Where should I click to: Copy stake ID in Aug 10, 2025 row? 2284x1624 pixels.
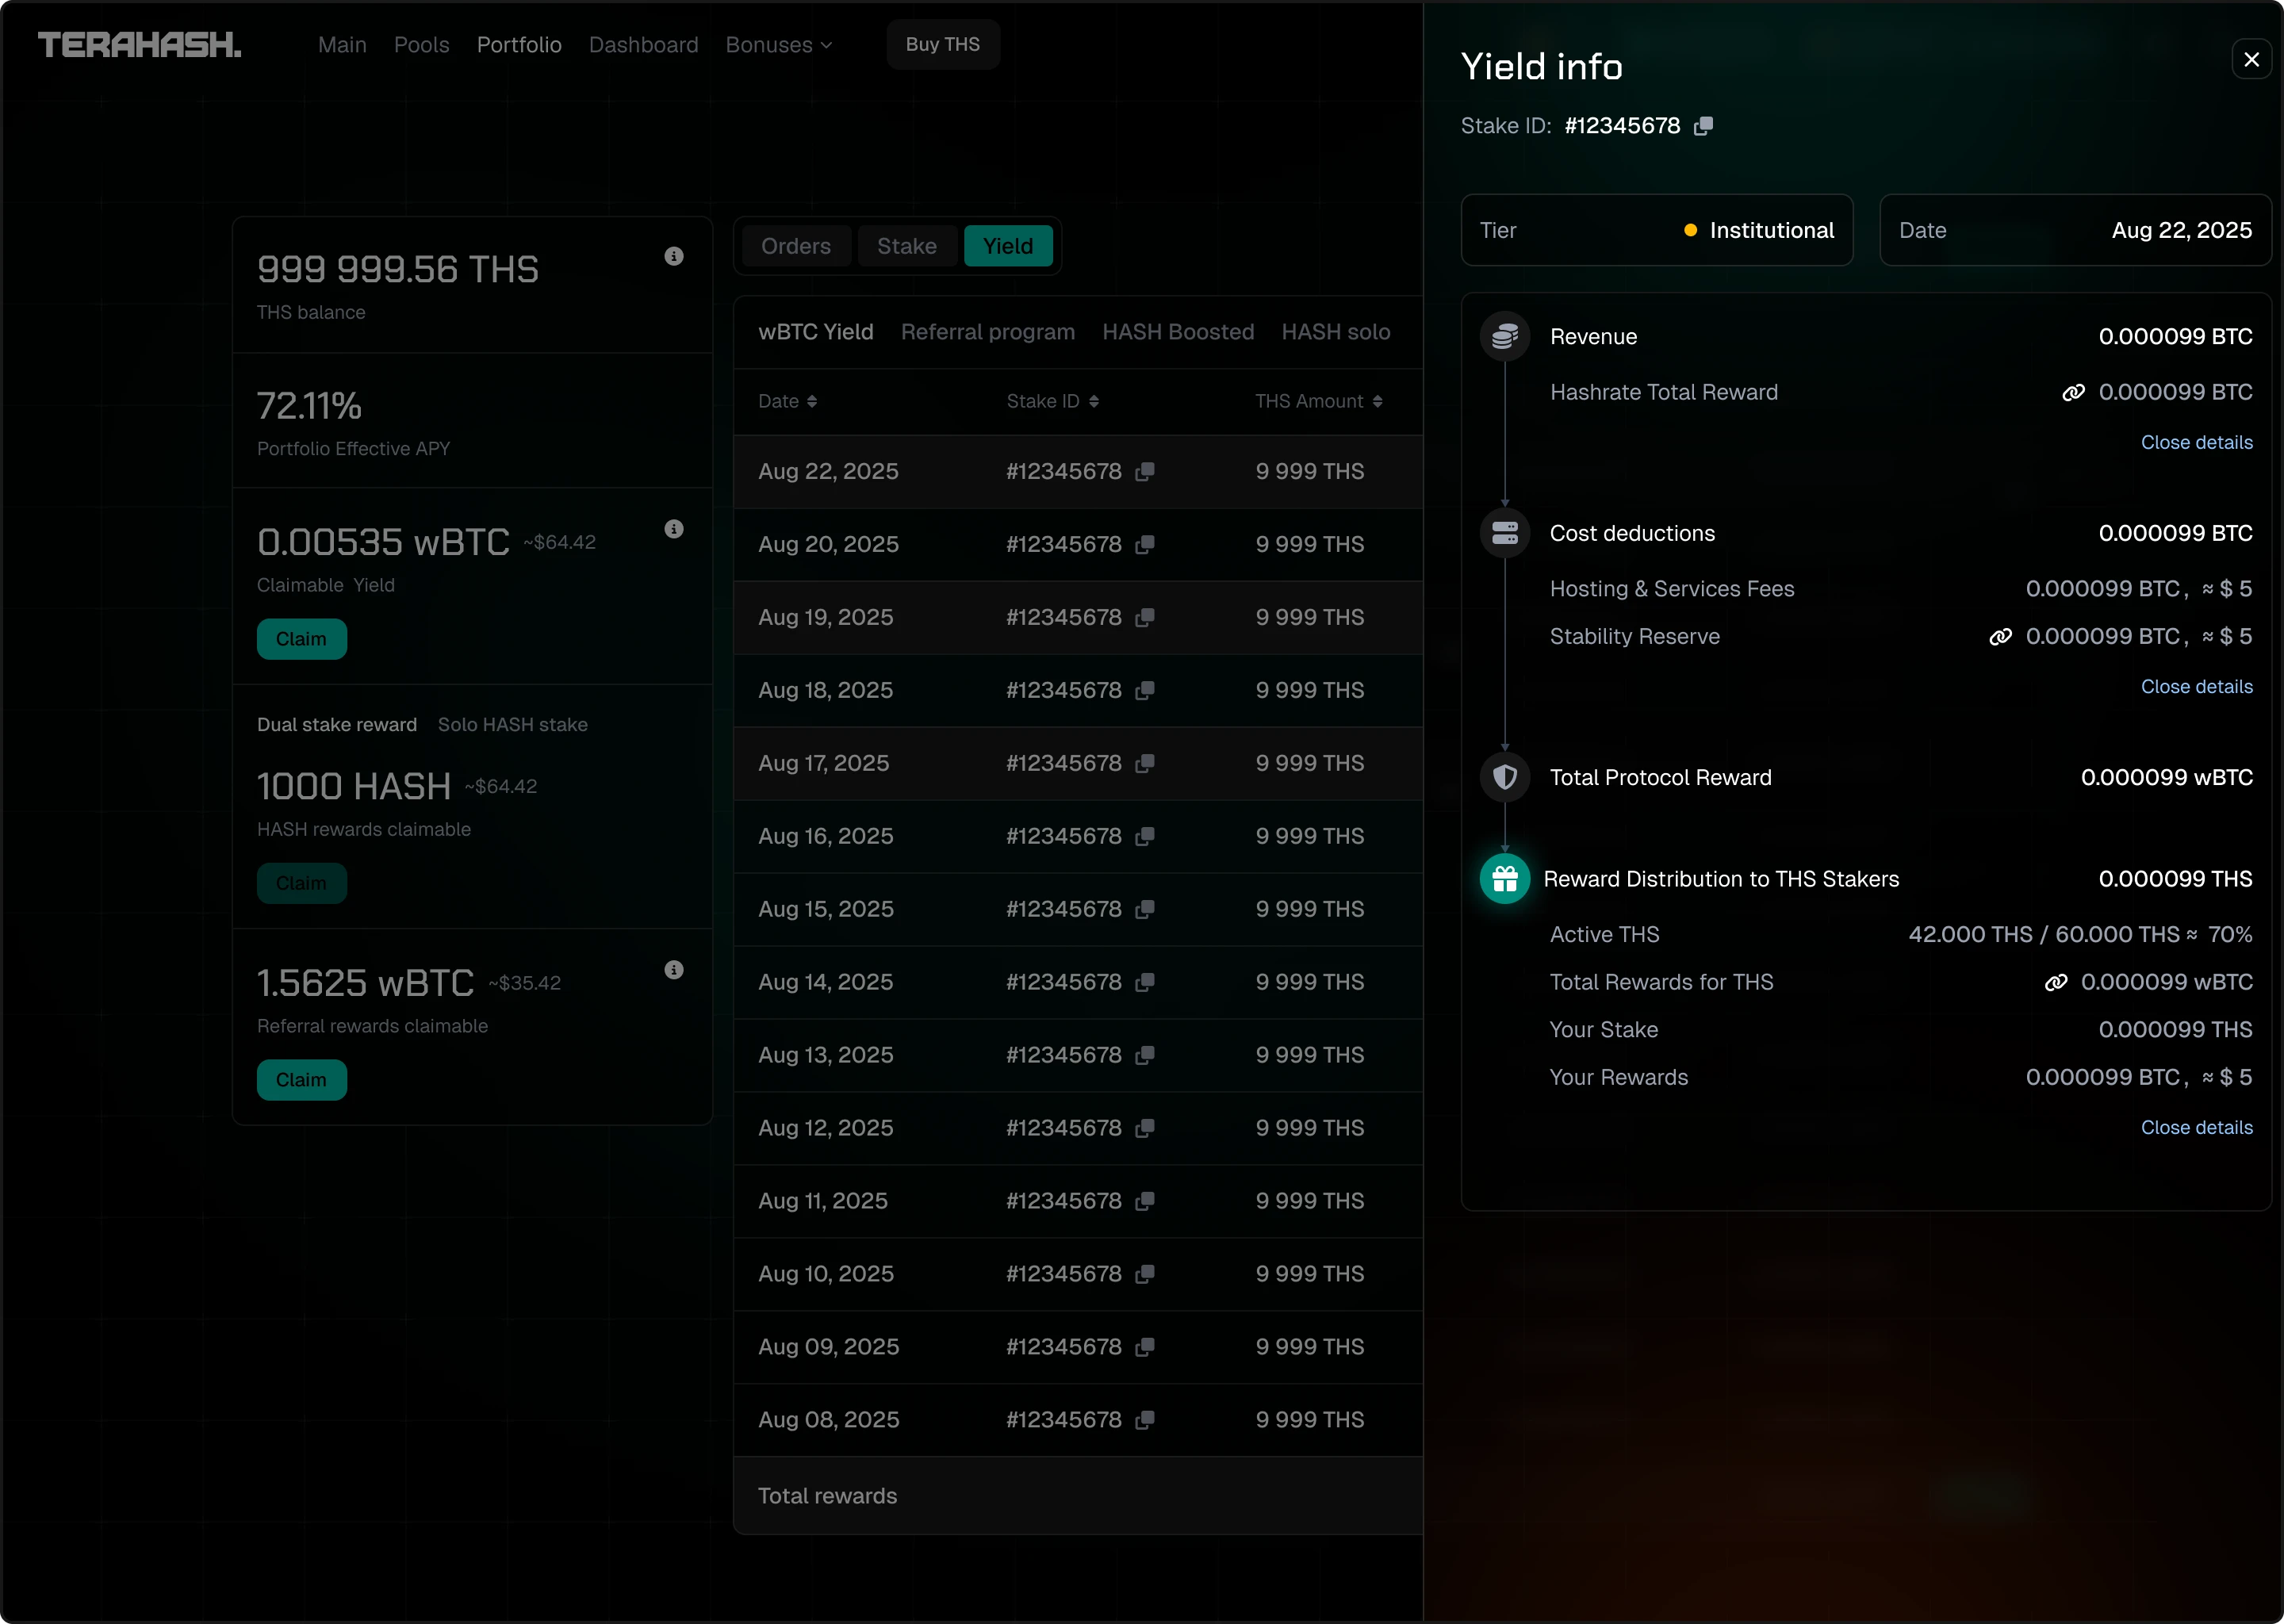click(1145, 1275)
